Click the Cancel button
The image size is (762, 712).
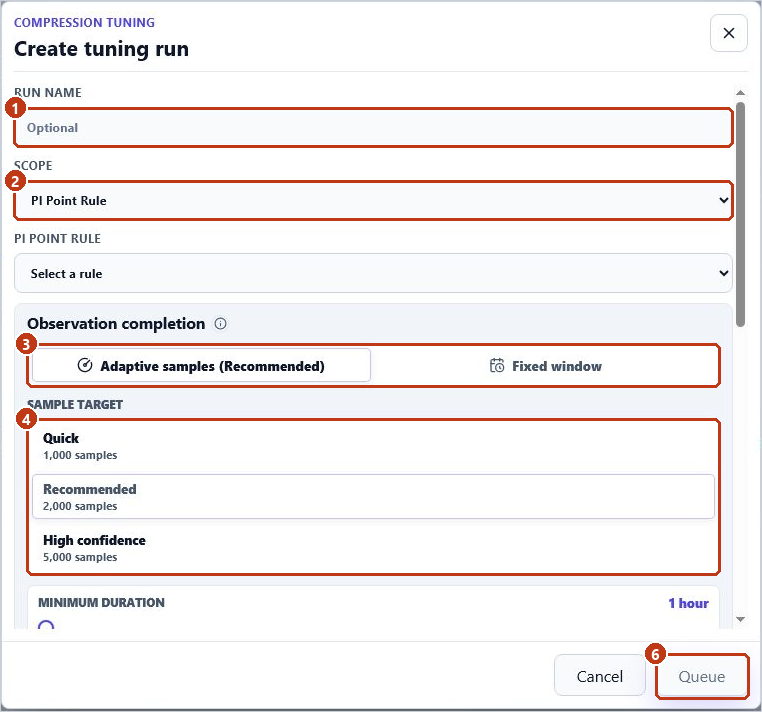pyautogui.click(x=599, y=676)
